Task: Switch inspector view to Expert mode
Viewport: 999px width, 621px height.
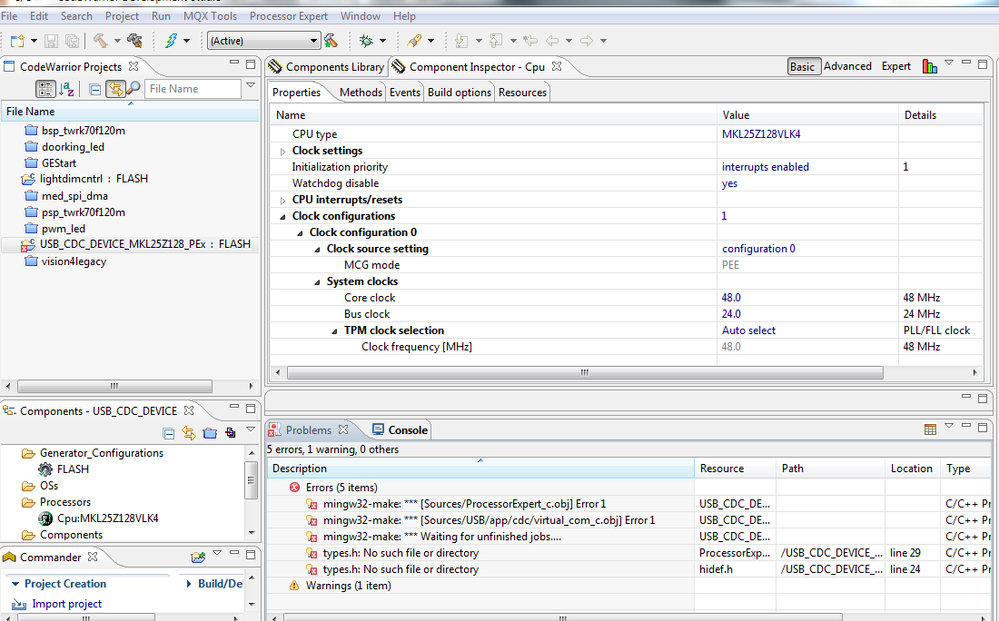Action: [x=895, y=66]
